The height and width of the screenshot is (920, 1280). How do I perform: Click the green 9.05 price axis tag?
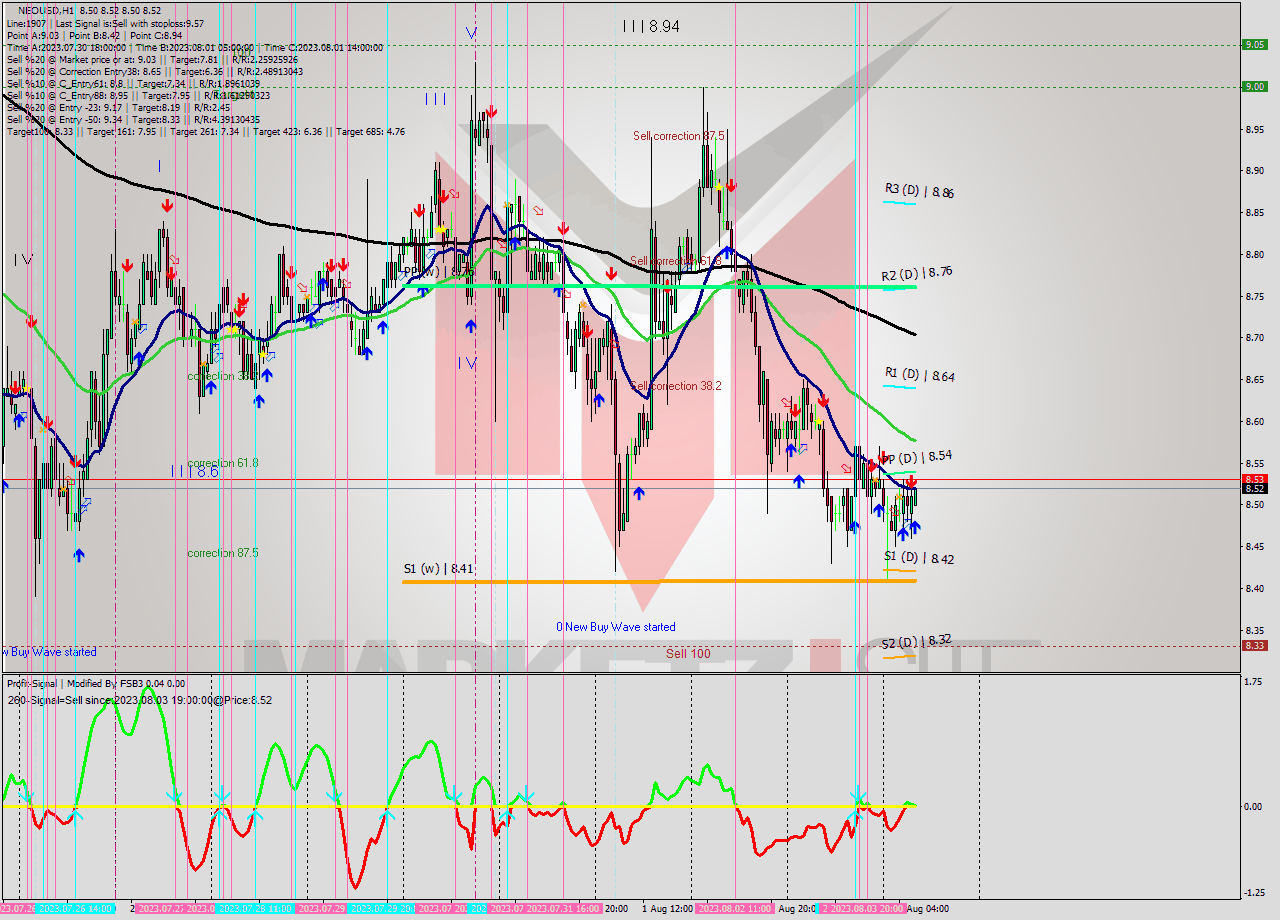1254,44
